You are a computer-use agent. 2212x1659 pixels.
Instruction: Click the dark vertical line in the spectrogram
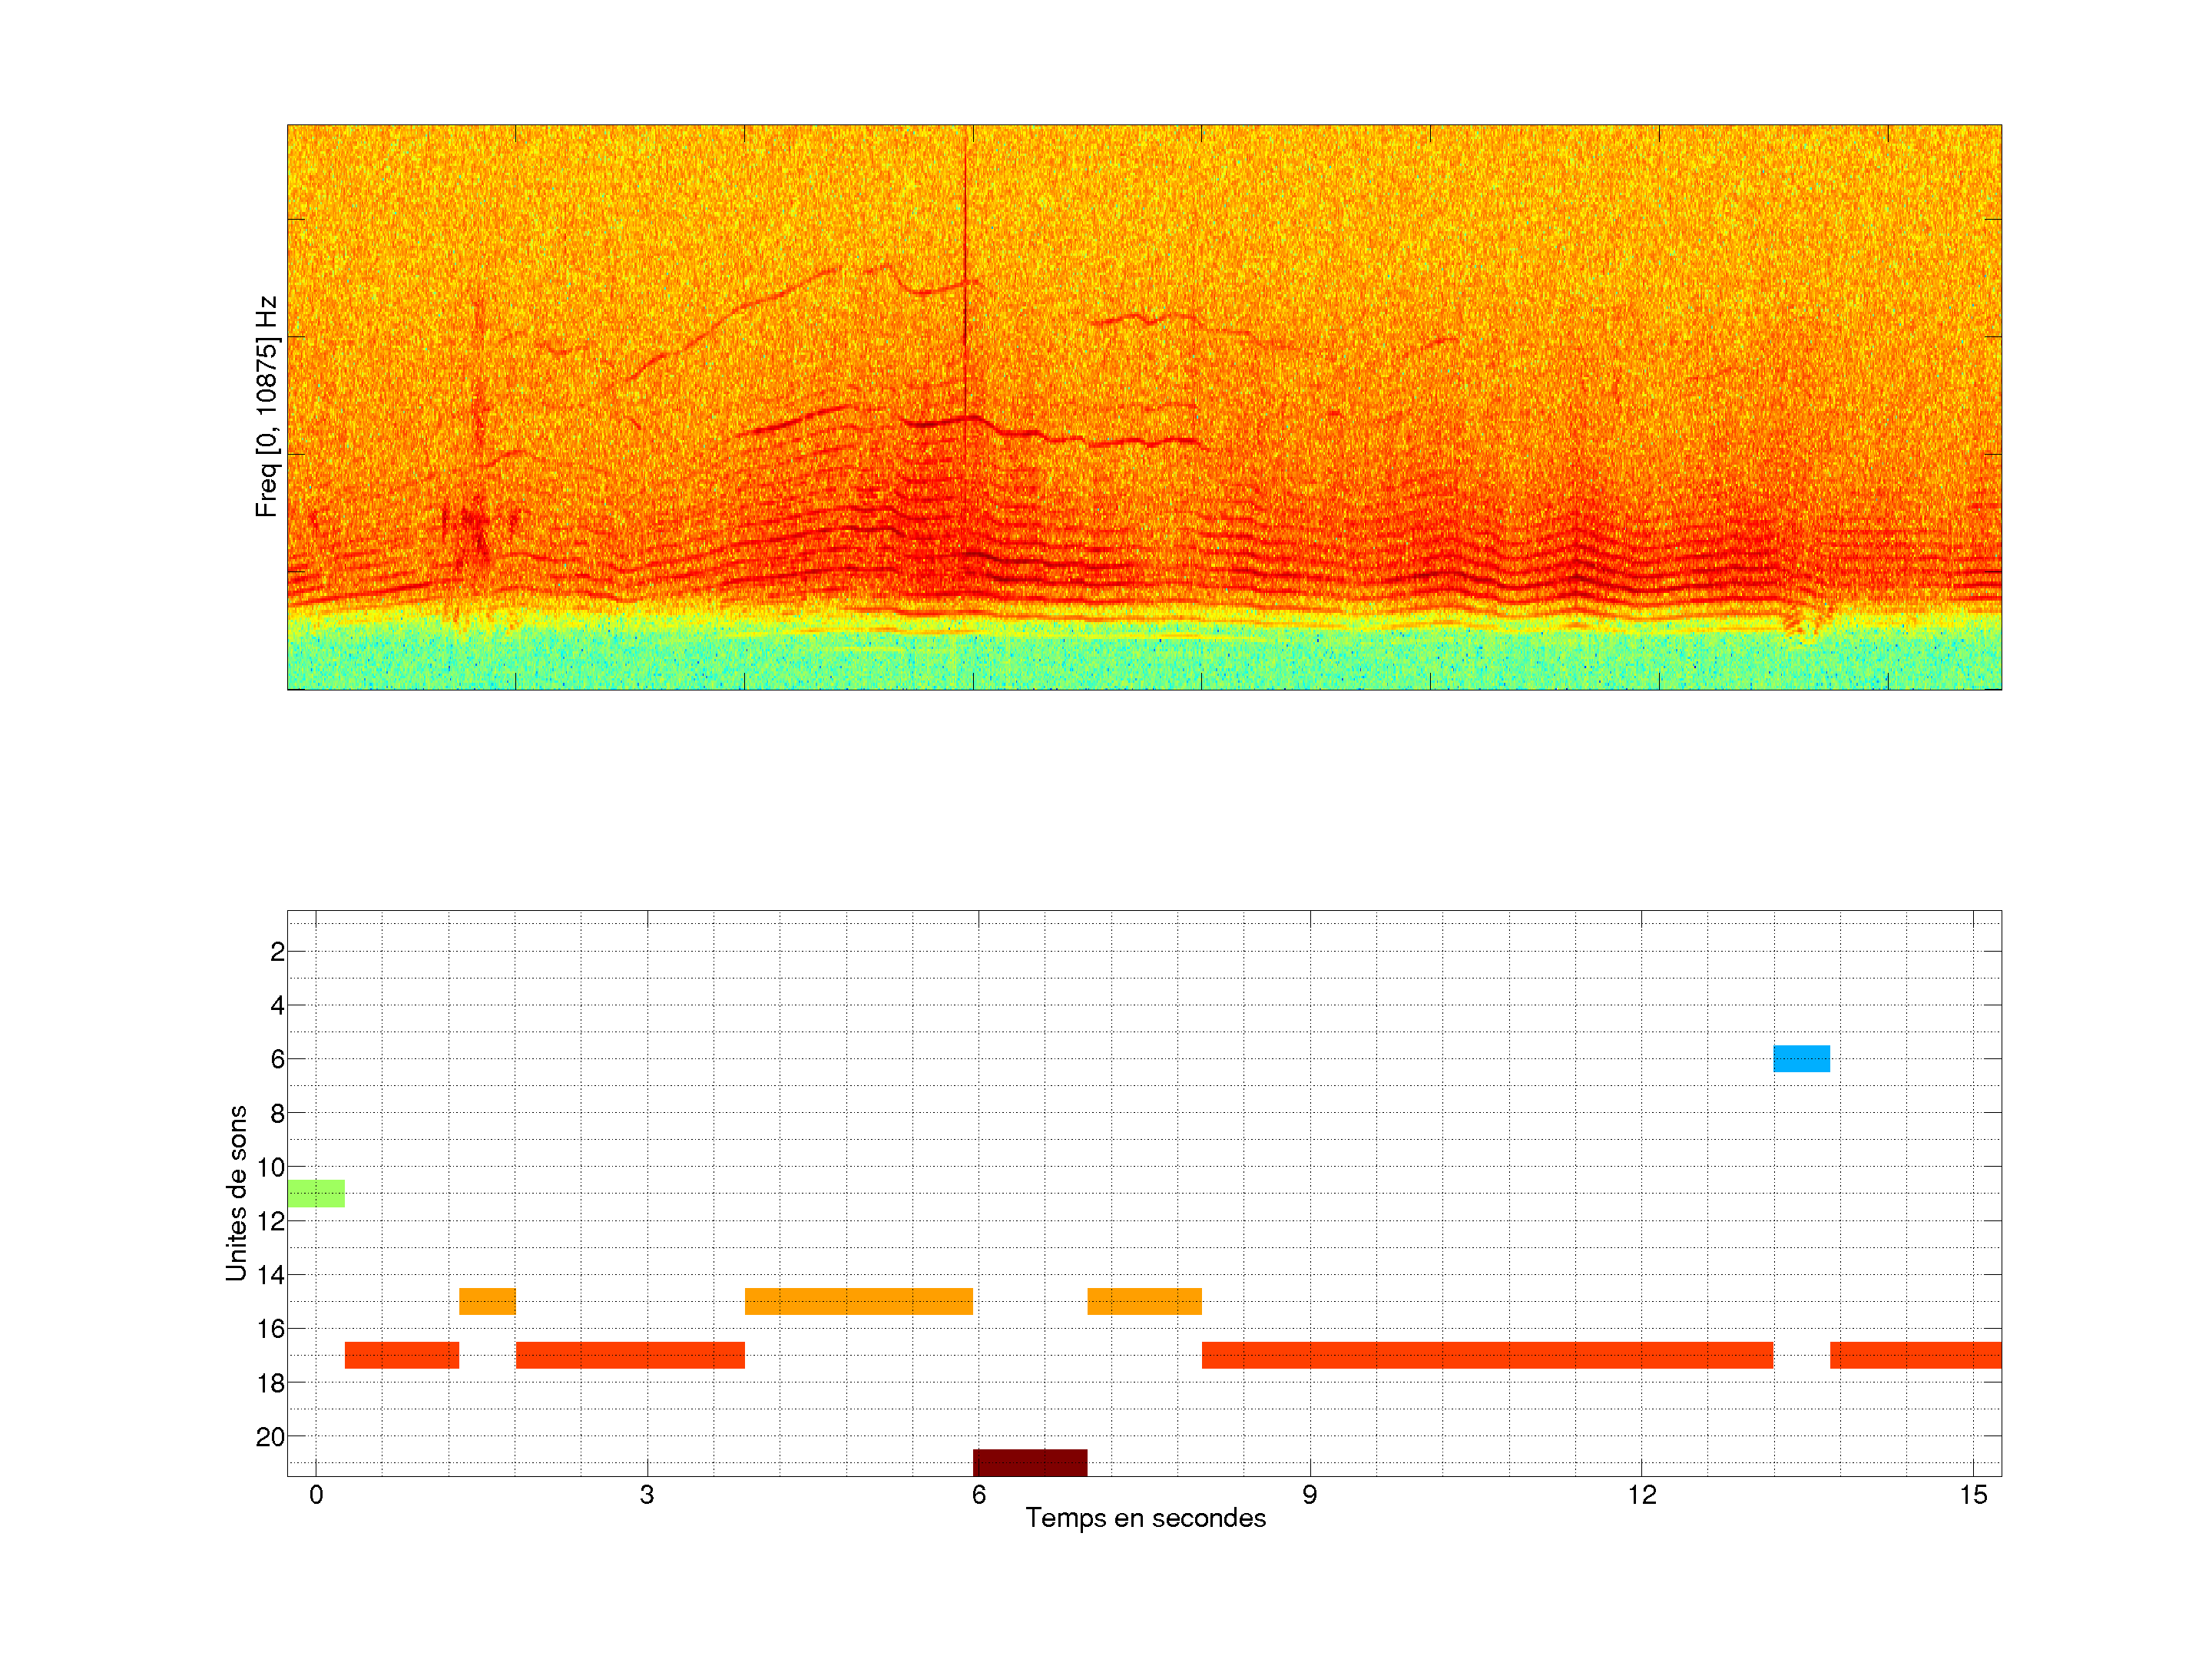[965, 250]
